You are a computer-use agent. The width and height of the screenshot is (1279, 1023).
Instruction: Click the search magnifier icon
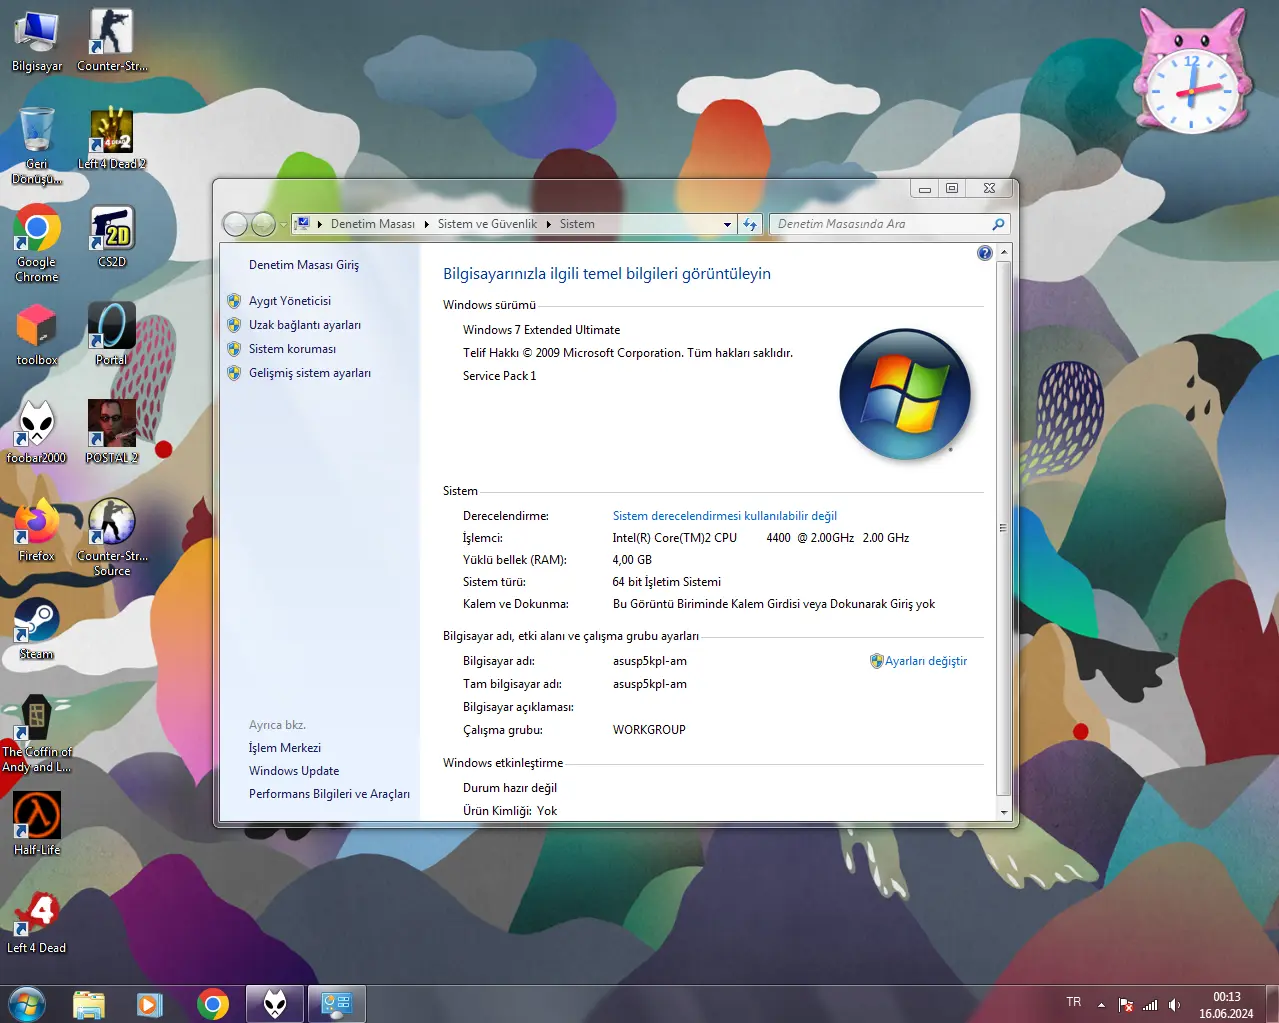(x=998, y=224)
